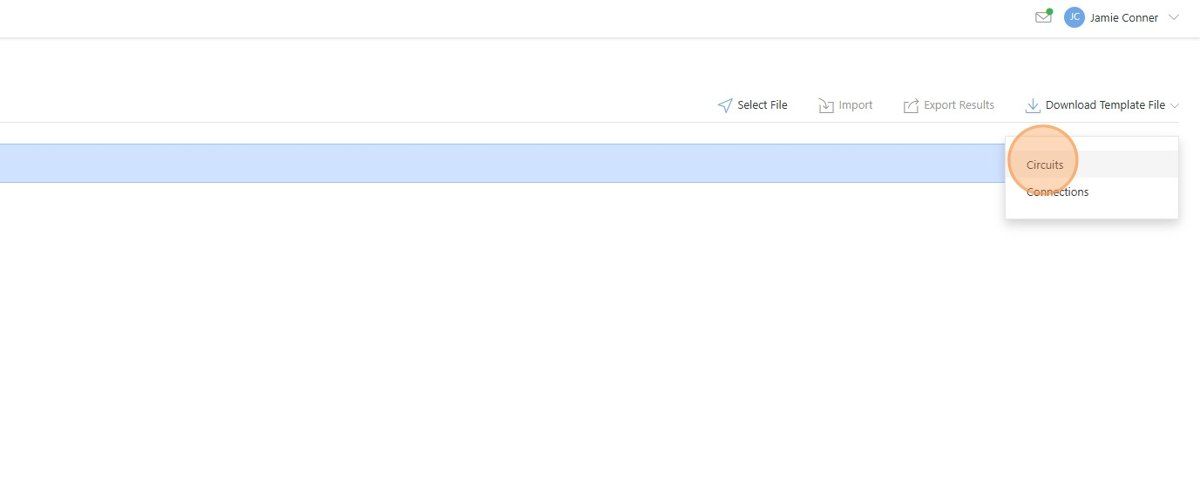This screenshot has width=1200, height=482.
Task: Open the Jamie Conner user menu
Action: pos(1124,17)
